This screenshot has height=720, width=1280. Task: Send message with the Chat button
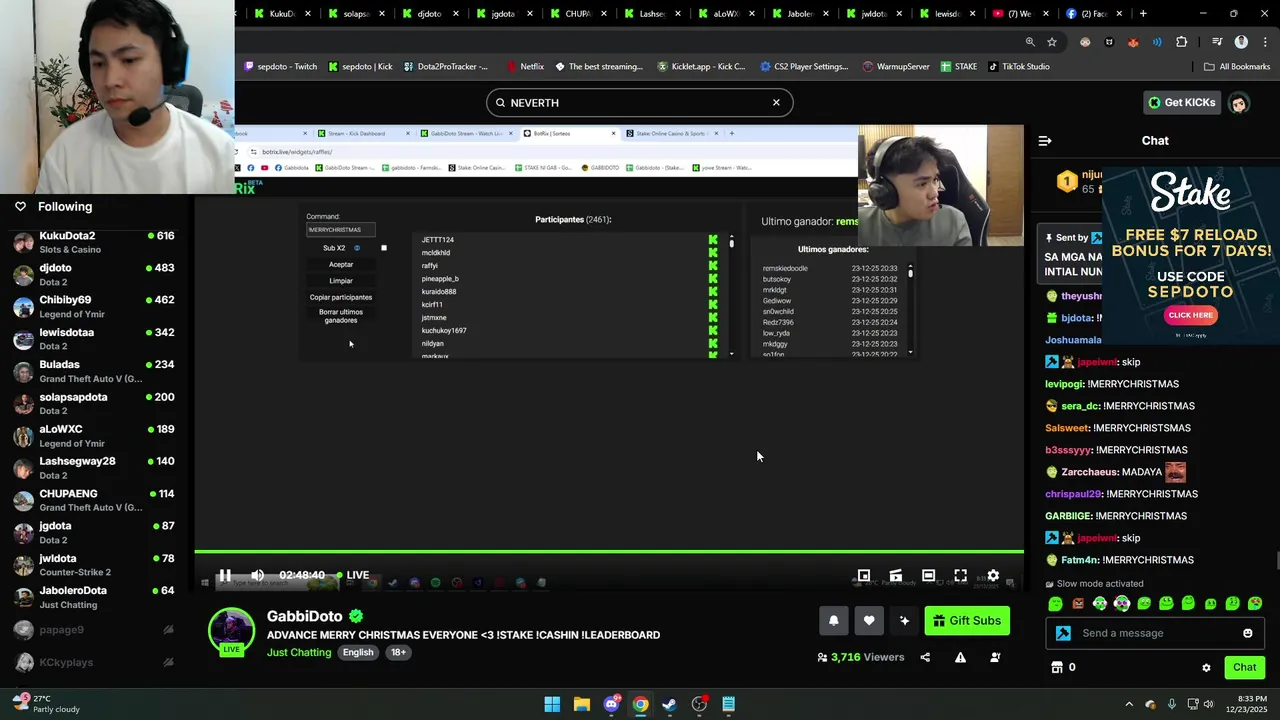coord(1244,667)
